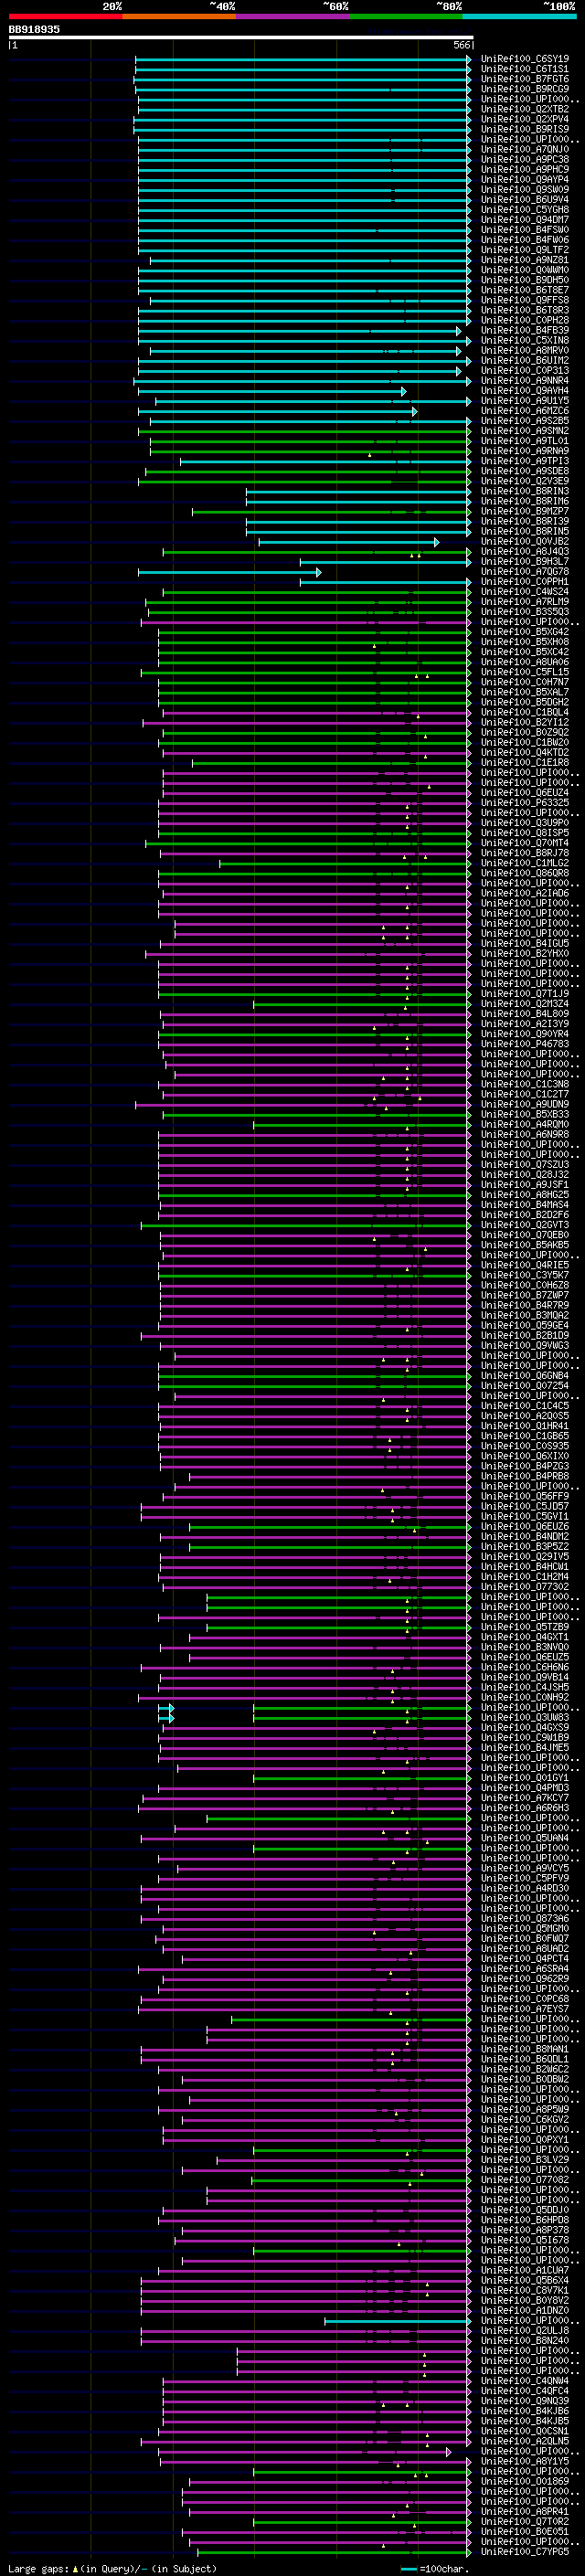This screenshot has height=2576, width=585.
Task: Select hit label UniRef100_C5YGH8
Action: (x=525, y=209)
